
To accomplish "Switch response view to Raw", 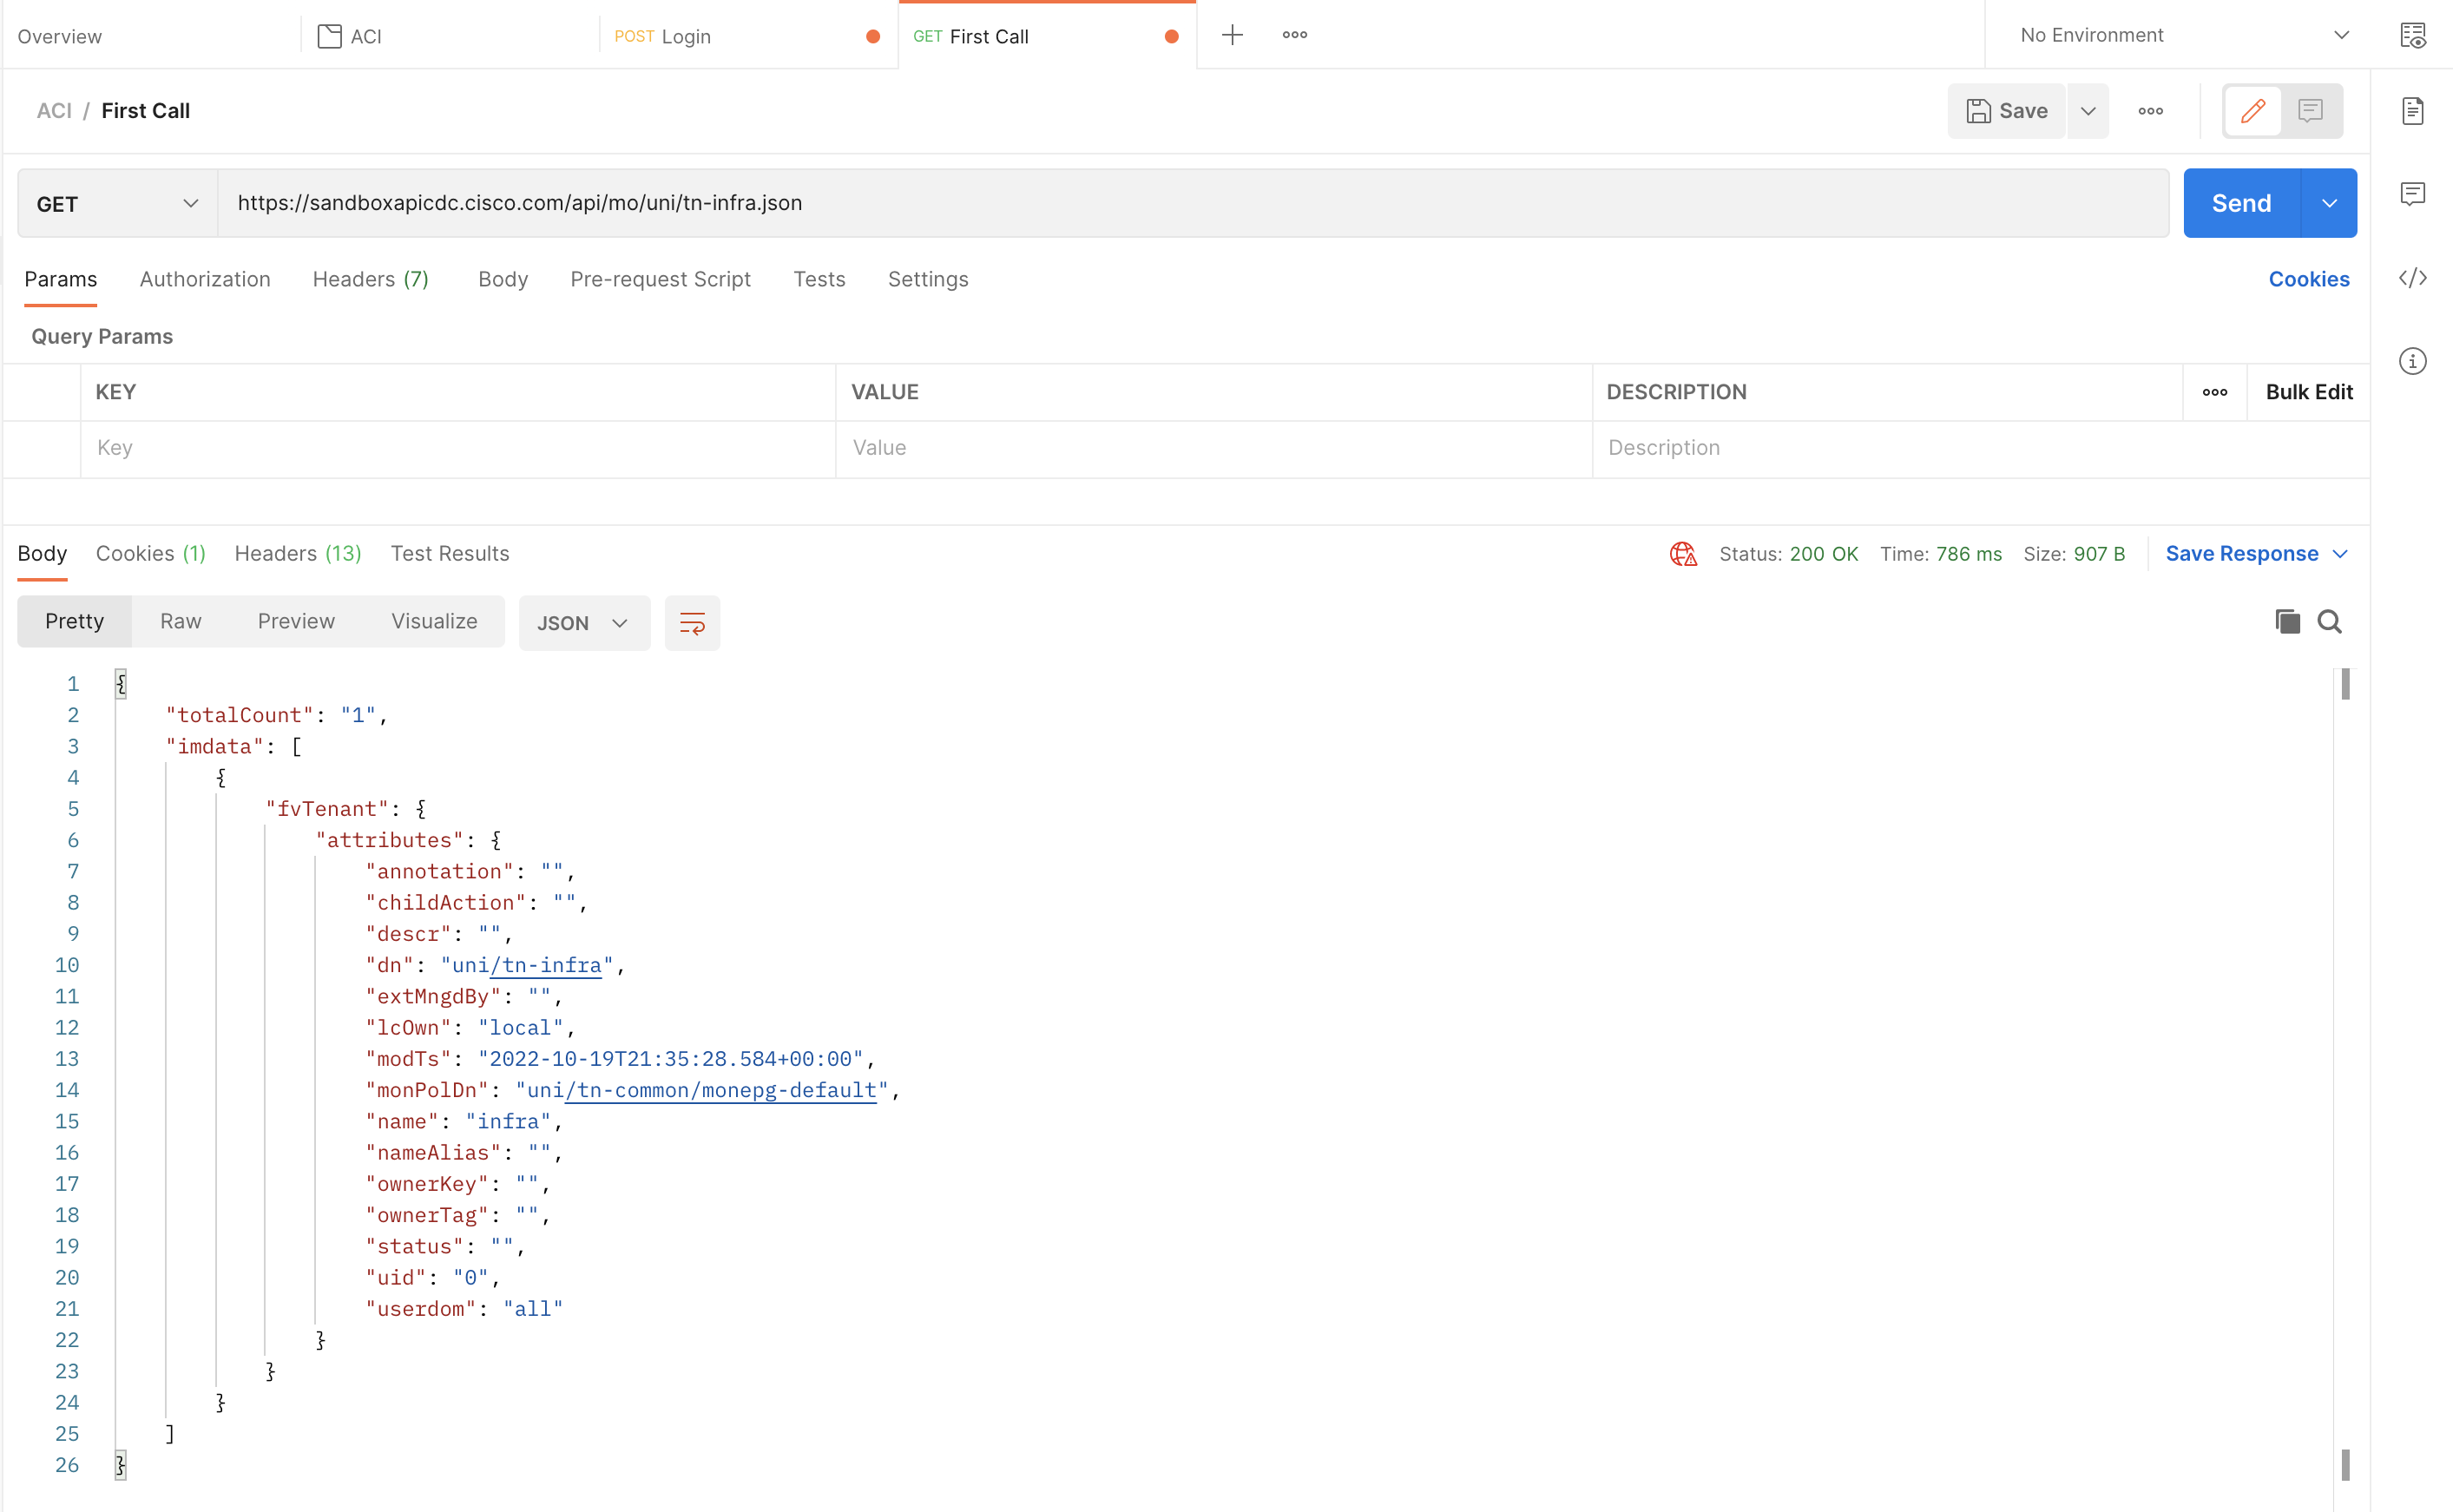I will (x=180, y=621).
